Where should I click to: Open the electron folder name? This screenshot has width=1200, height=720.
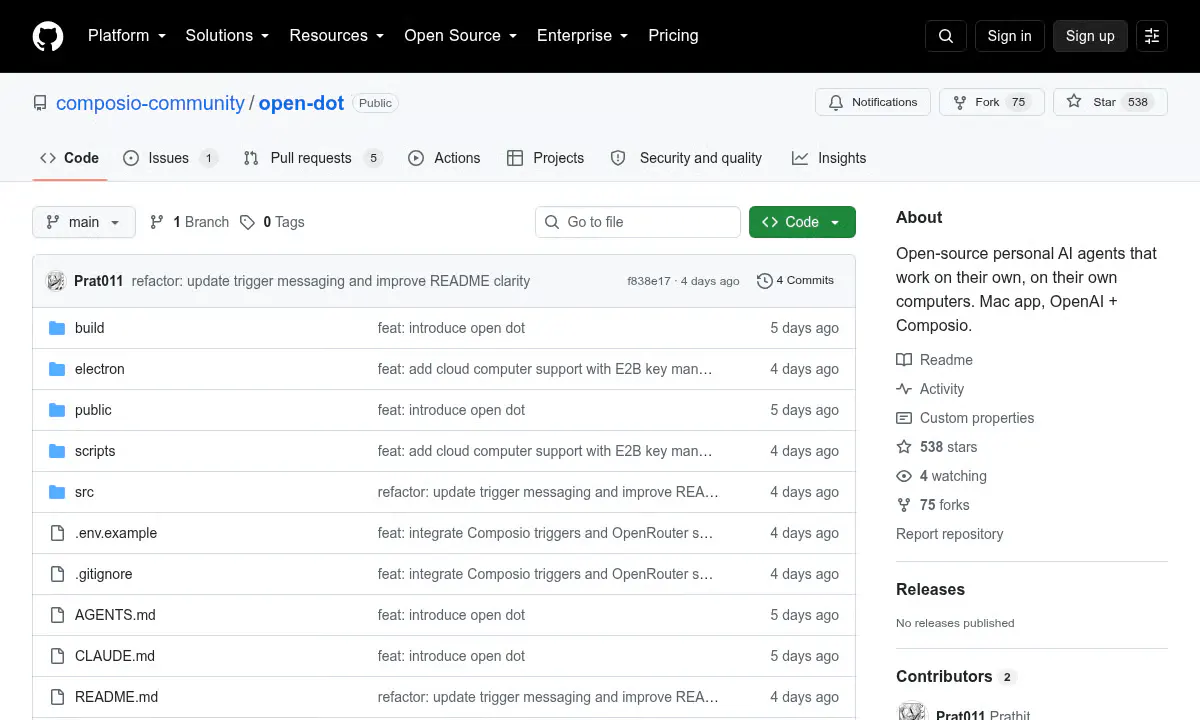[100, 369]
